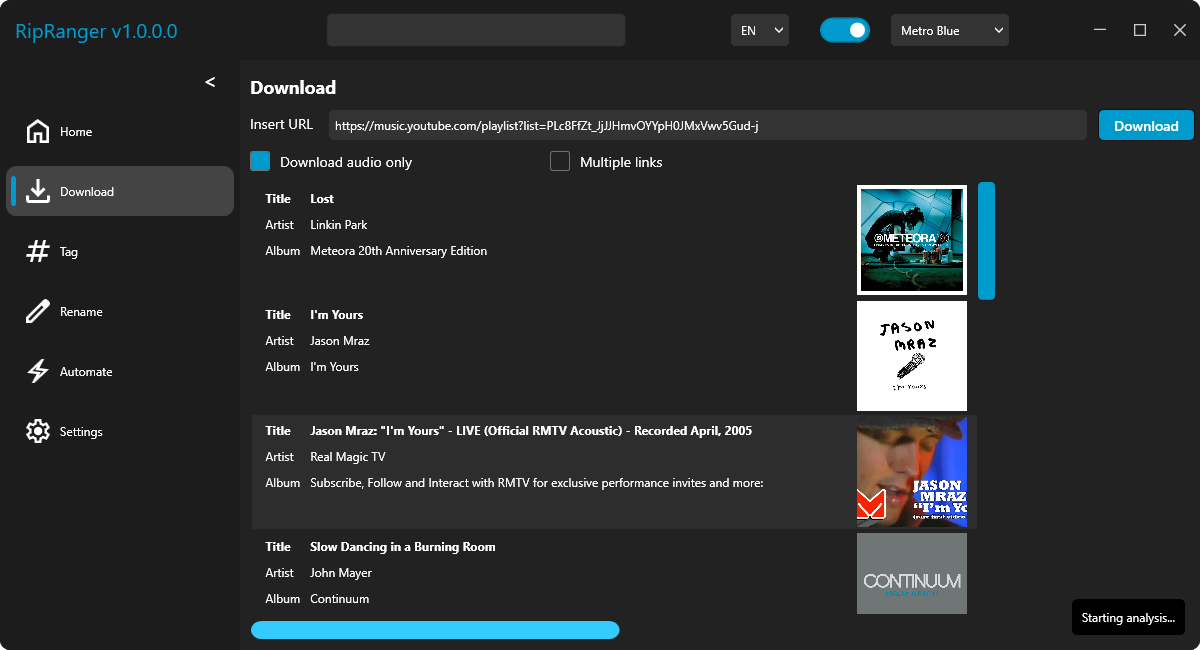Image resolution: width=1200 pixels, height=650 pixels.
Task: Click the Home house icon
Action: (x=38, y=132)
